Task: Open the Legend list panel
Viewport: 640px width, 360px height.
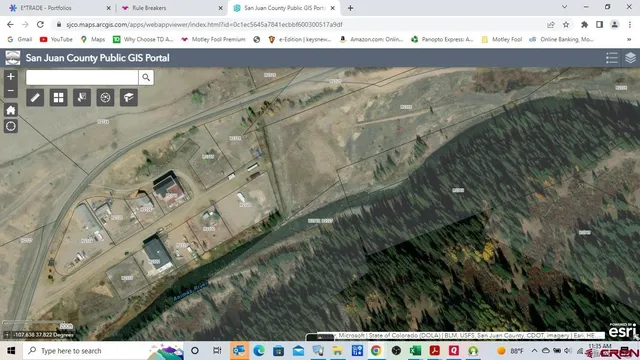Action: coord(611,58)
